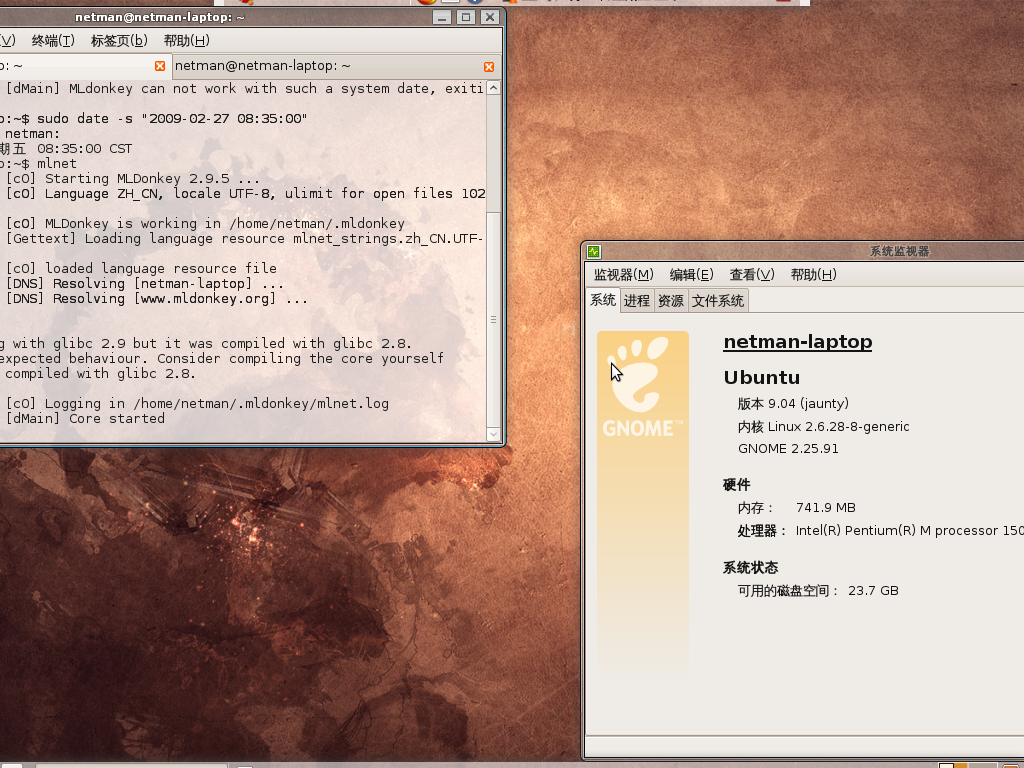The image size is (1024, 768).
Task: Click the 处理器 Intel(R) Pentium(R) M line
Action: 880,530
